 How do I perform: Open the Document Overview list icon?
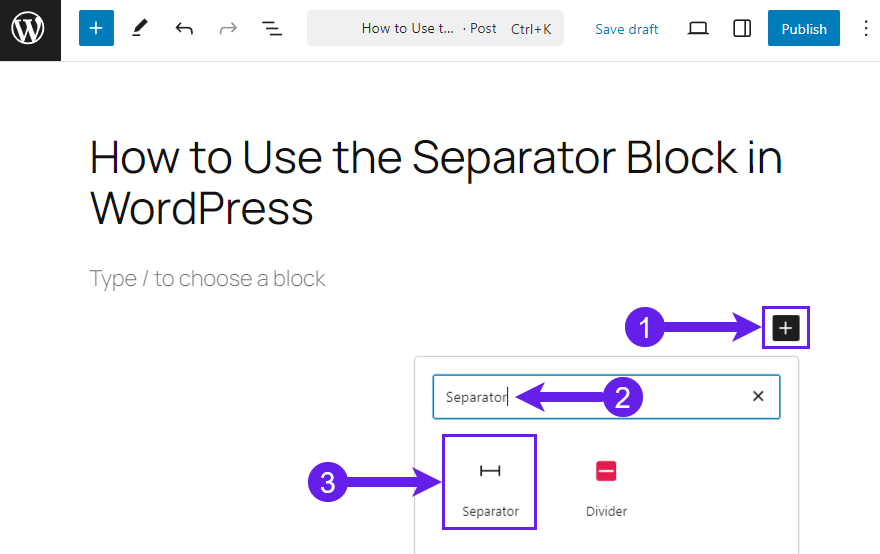pos(272,28)
